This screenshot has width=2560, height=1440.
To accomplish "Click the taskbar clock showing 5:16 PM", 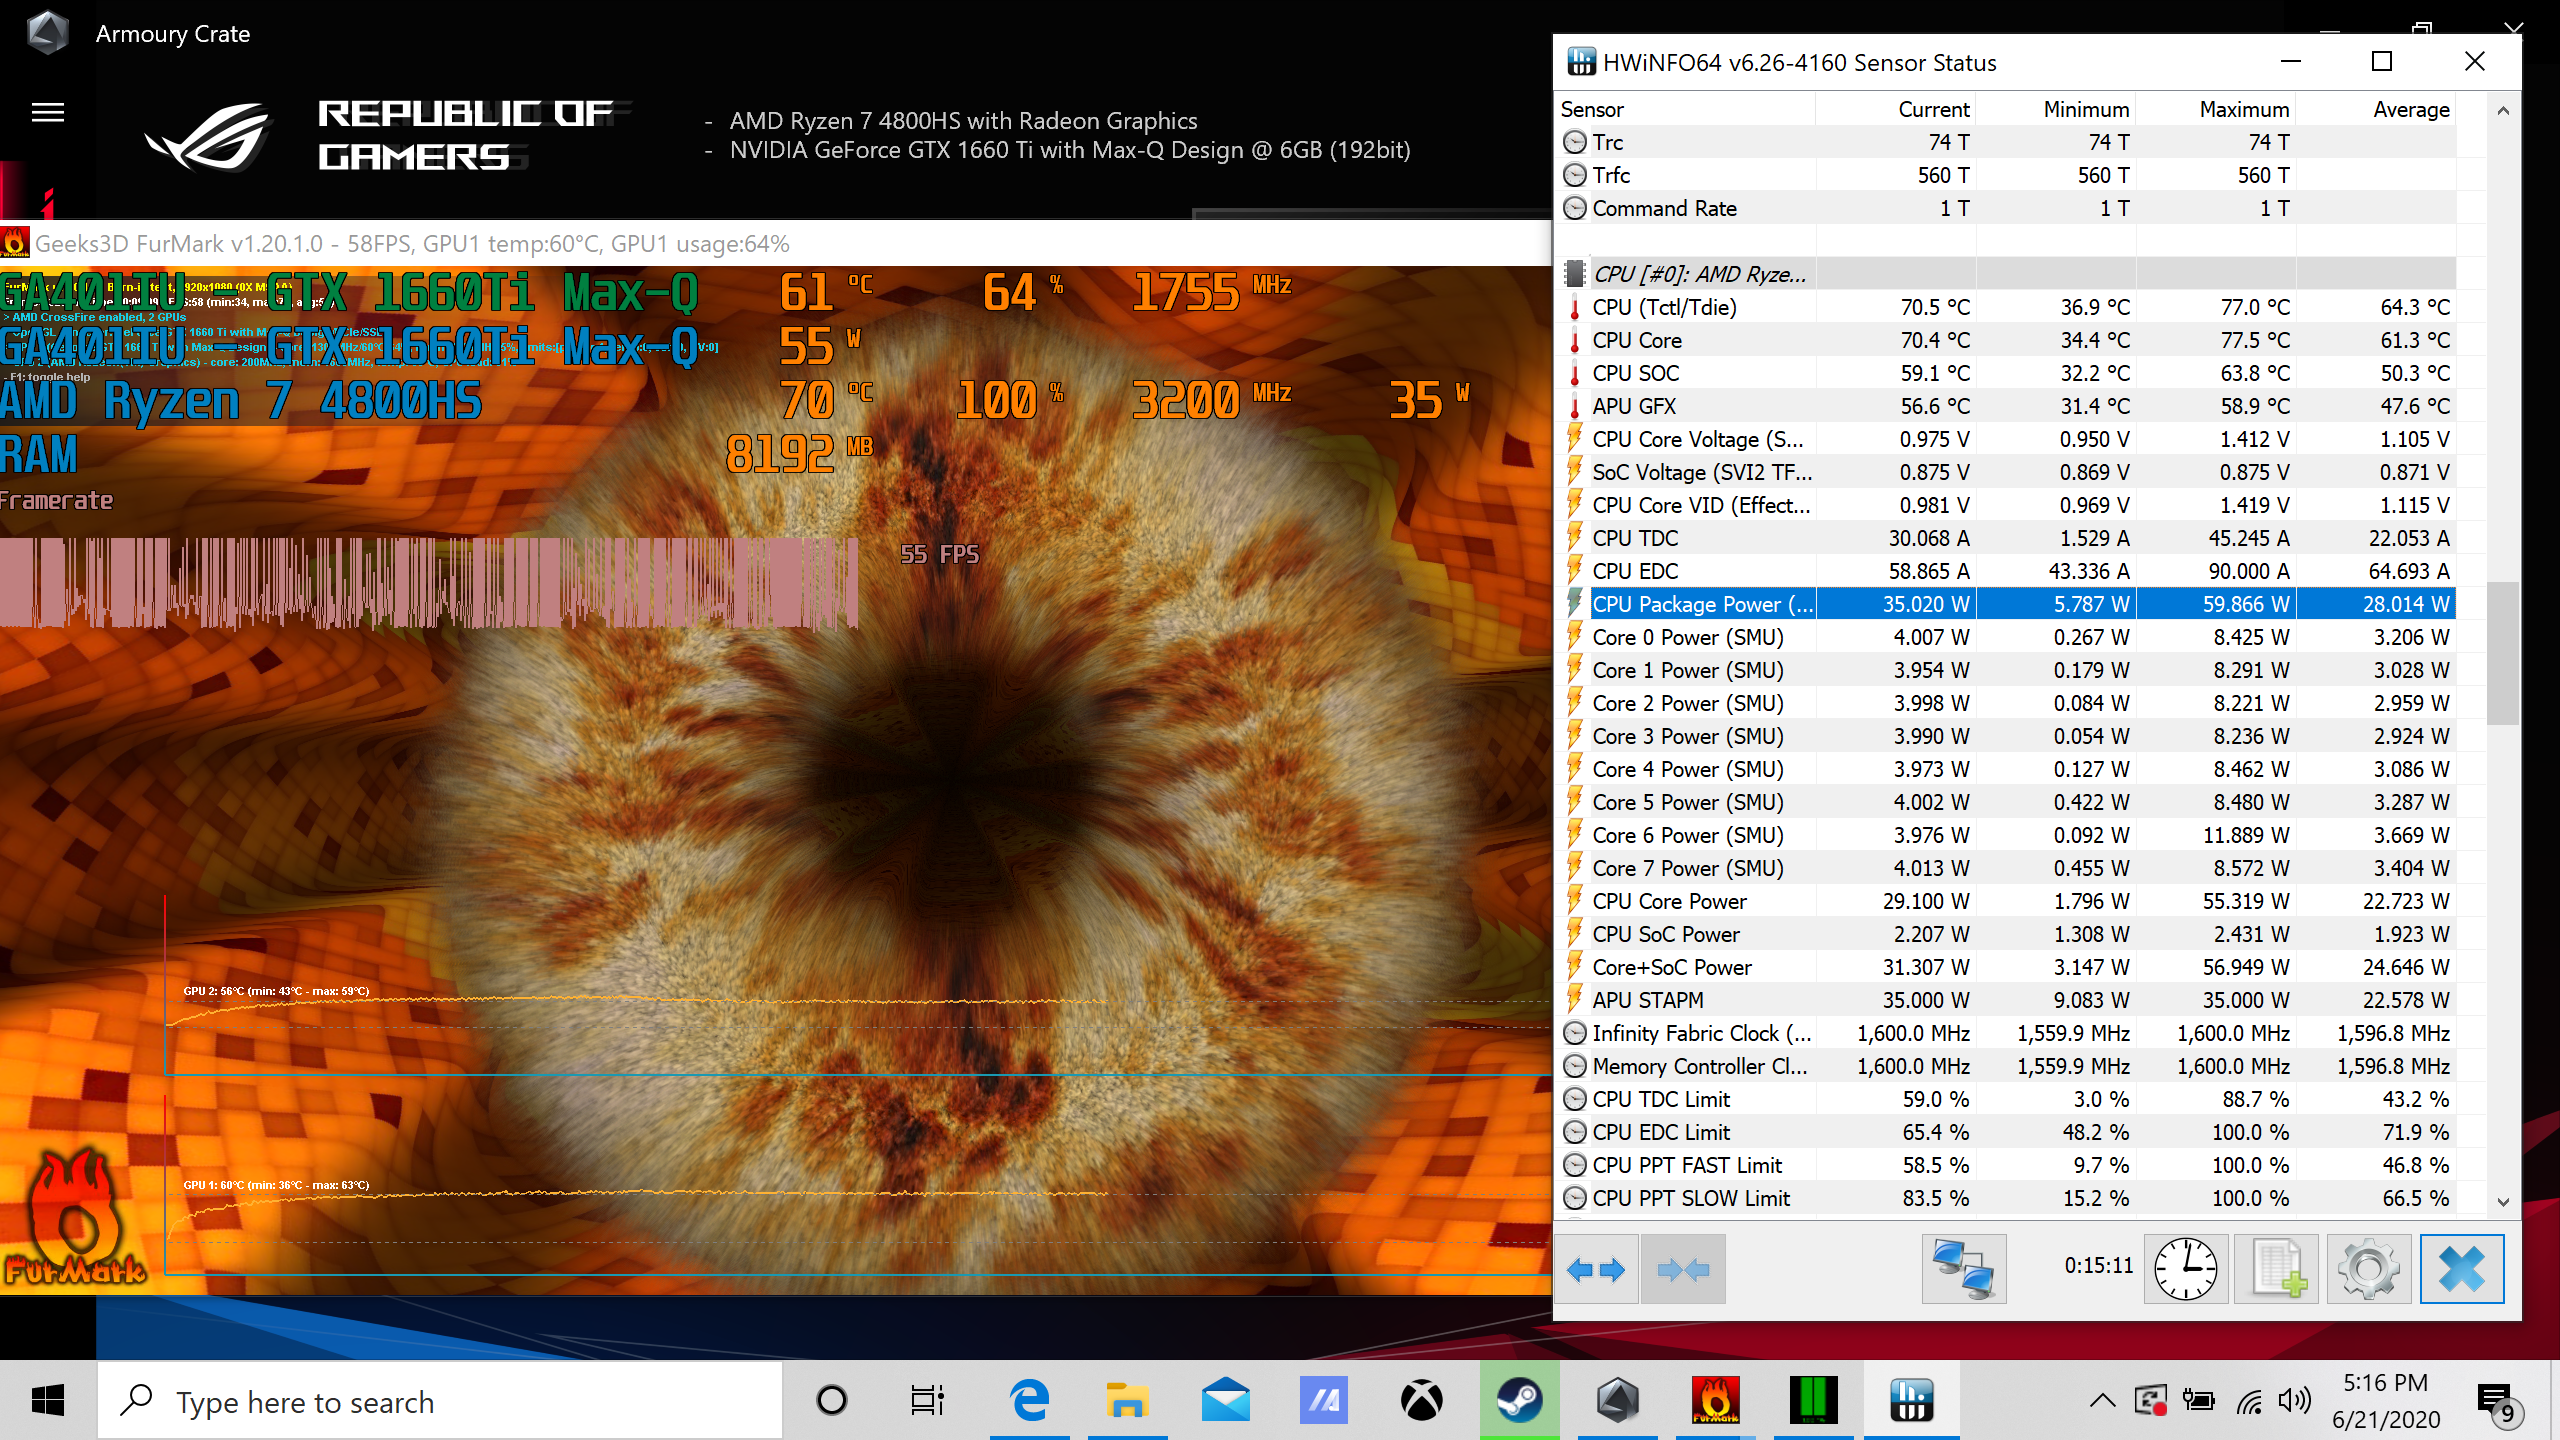I will pos(2386,1401).
